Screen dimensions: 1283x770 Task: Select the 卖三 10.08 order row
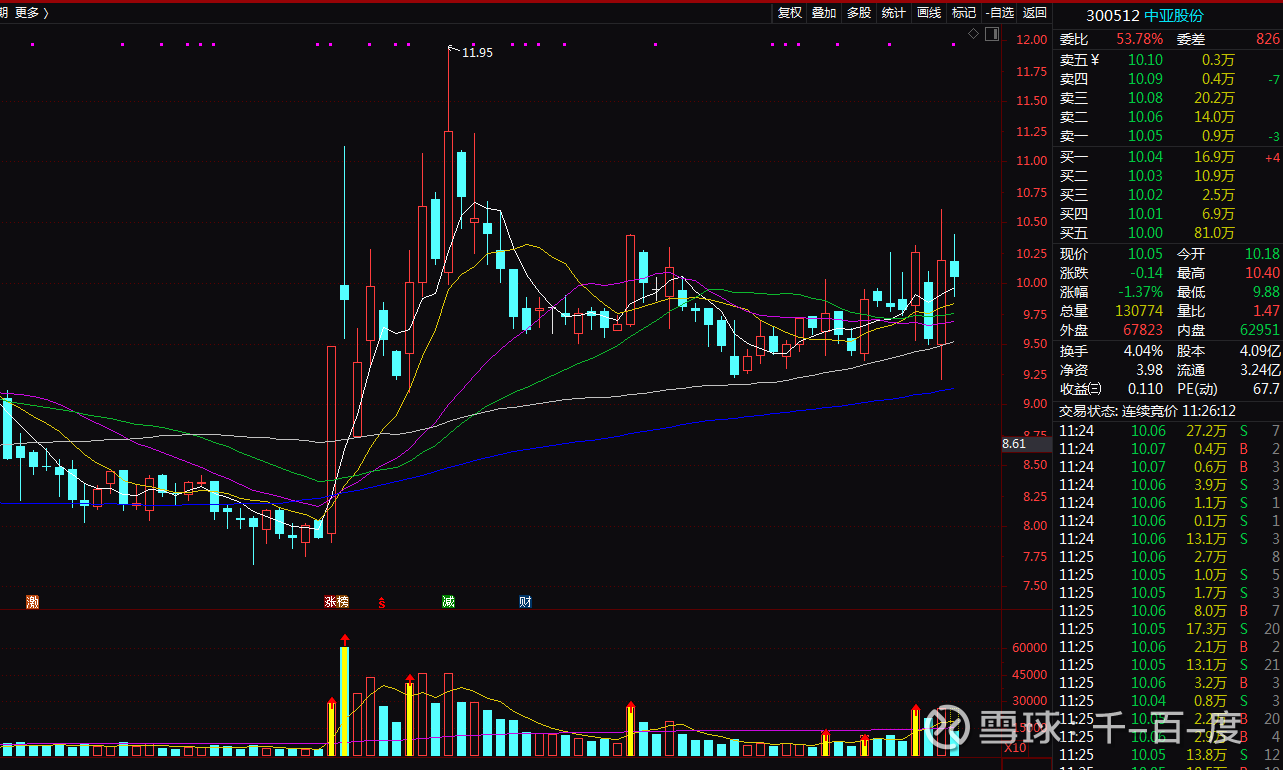tap(1168, 98)
